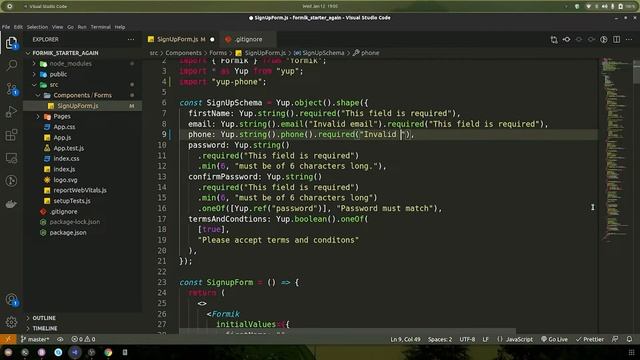Click Components in the breadcrumb path

(183, 53)
